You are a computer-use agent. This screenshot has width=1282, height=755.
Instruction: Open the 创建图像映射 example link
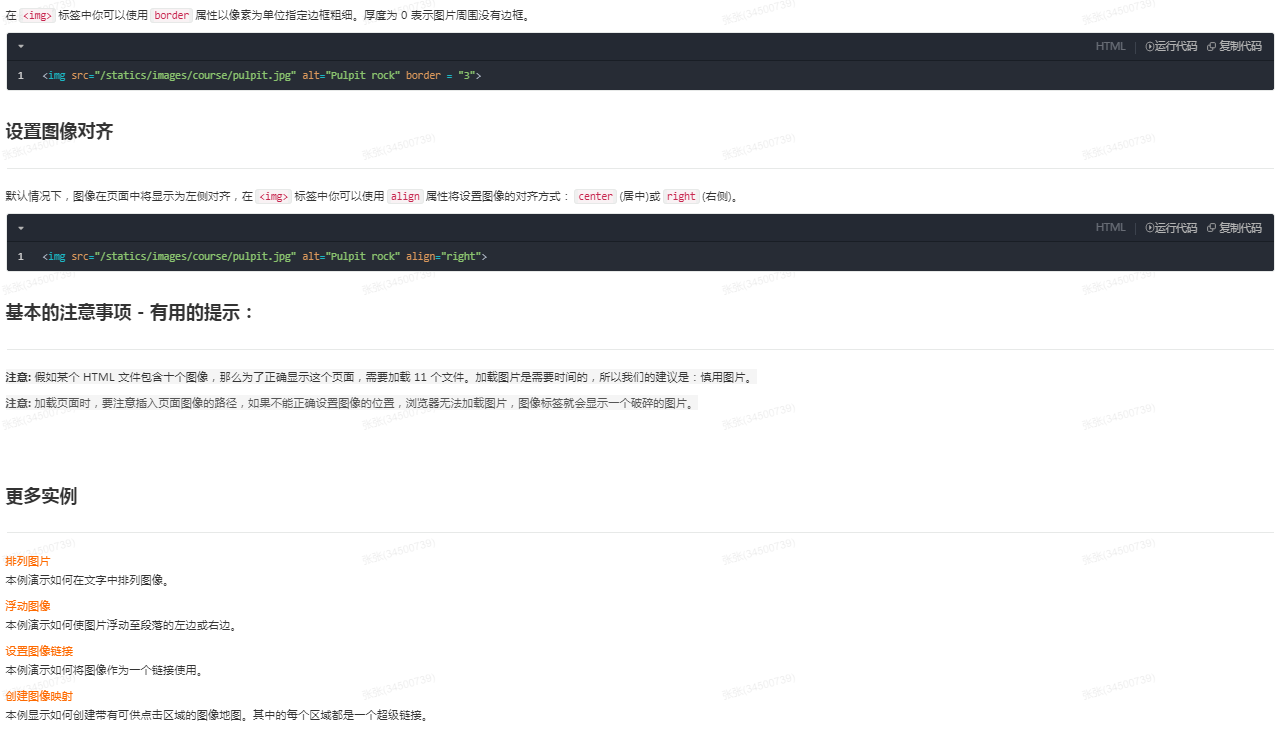point(39,696)
